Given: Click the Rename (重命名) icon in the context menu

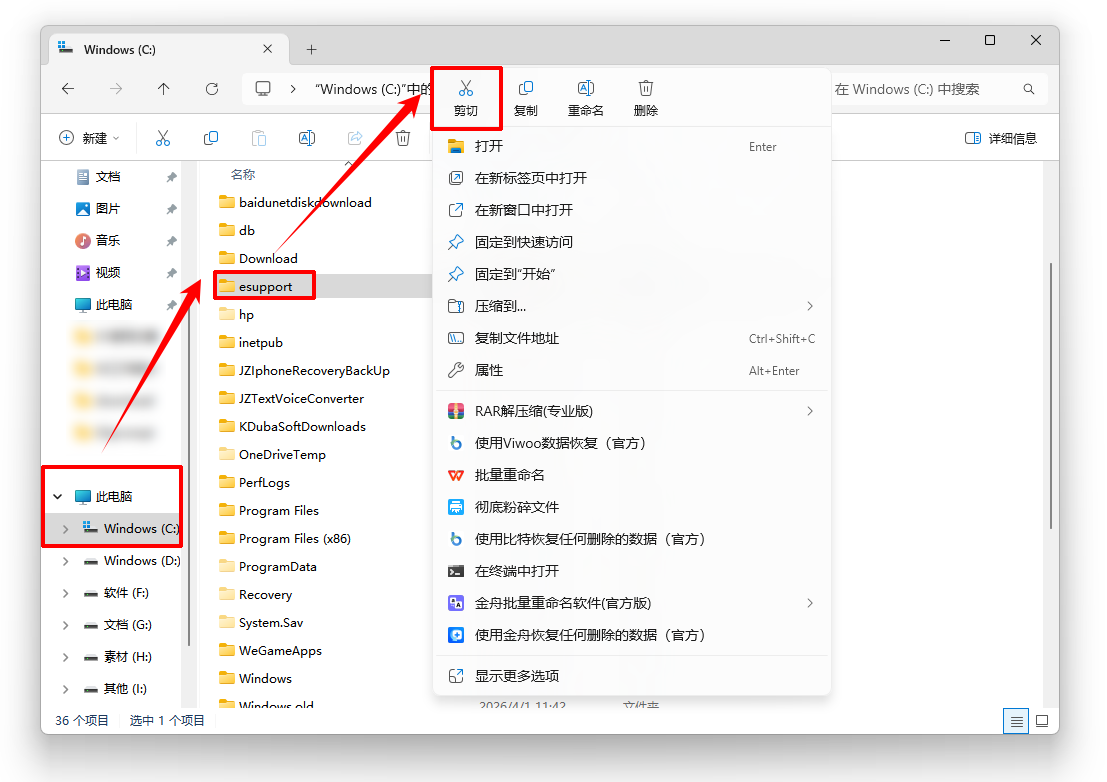Looking at the screenshot, I should click(x=585, y=99).
